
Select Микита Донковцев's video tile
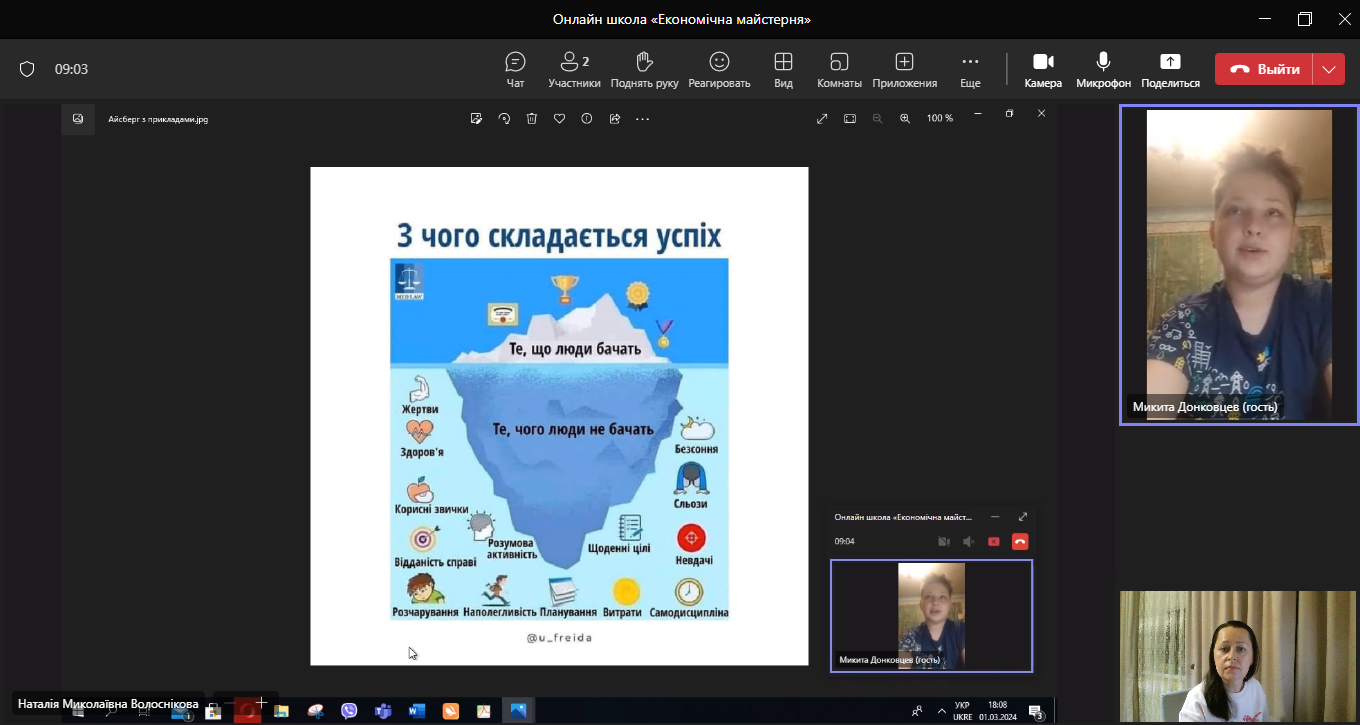1238,265
